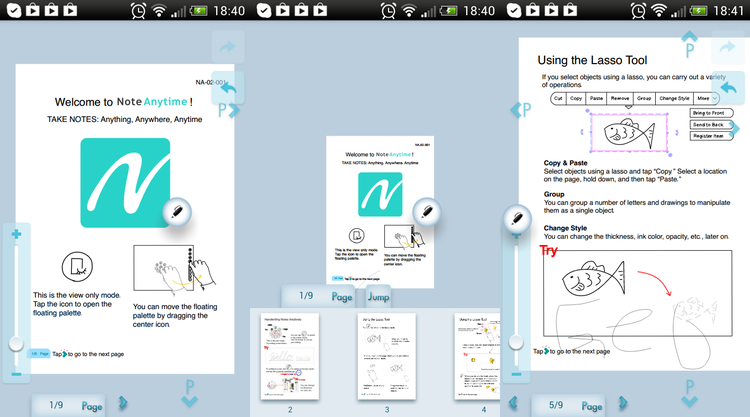Choose Group from the lasso menu
Screen dimensions: 750x417
pos(644,99)
